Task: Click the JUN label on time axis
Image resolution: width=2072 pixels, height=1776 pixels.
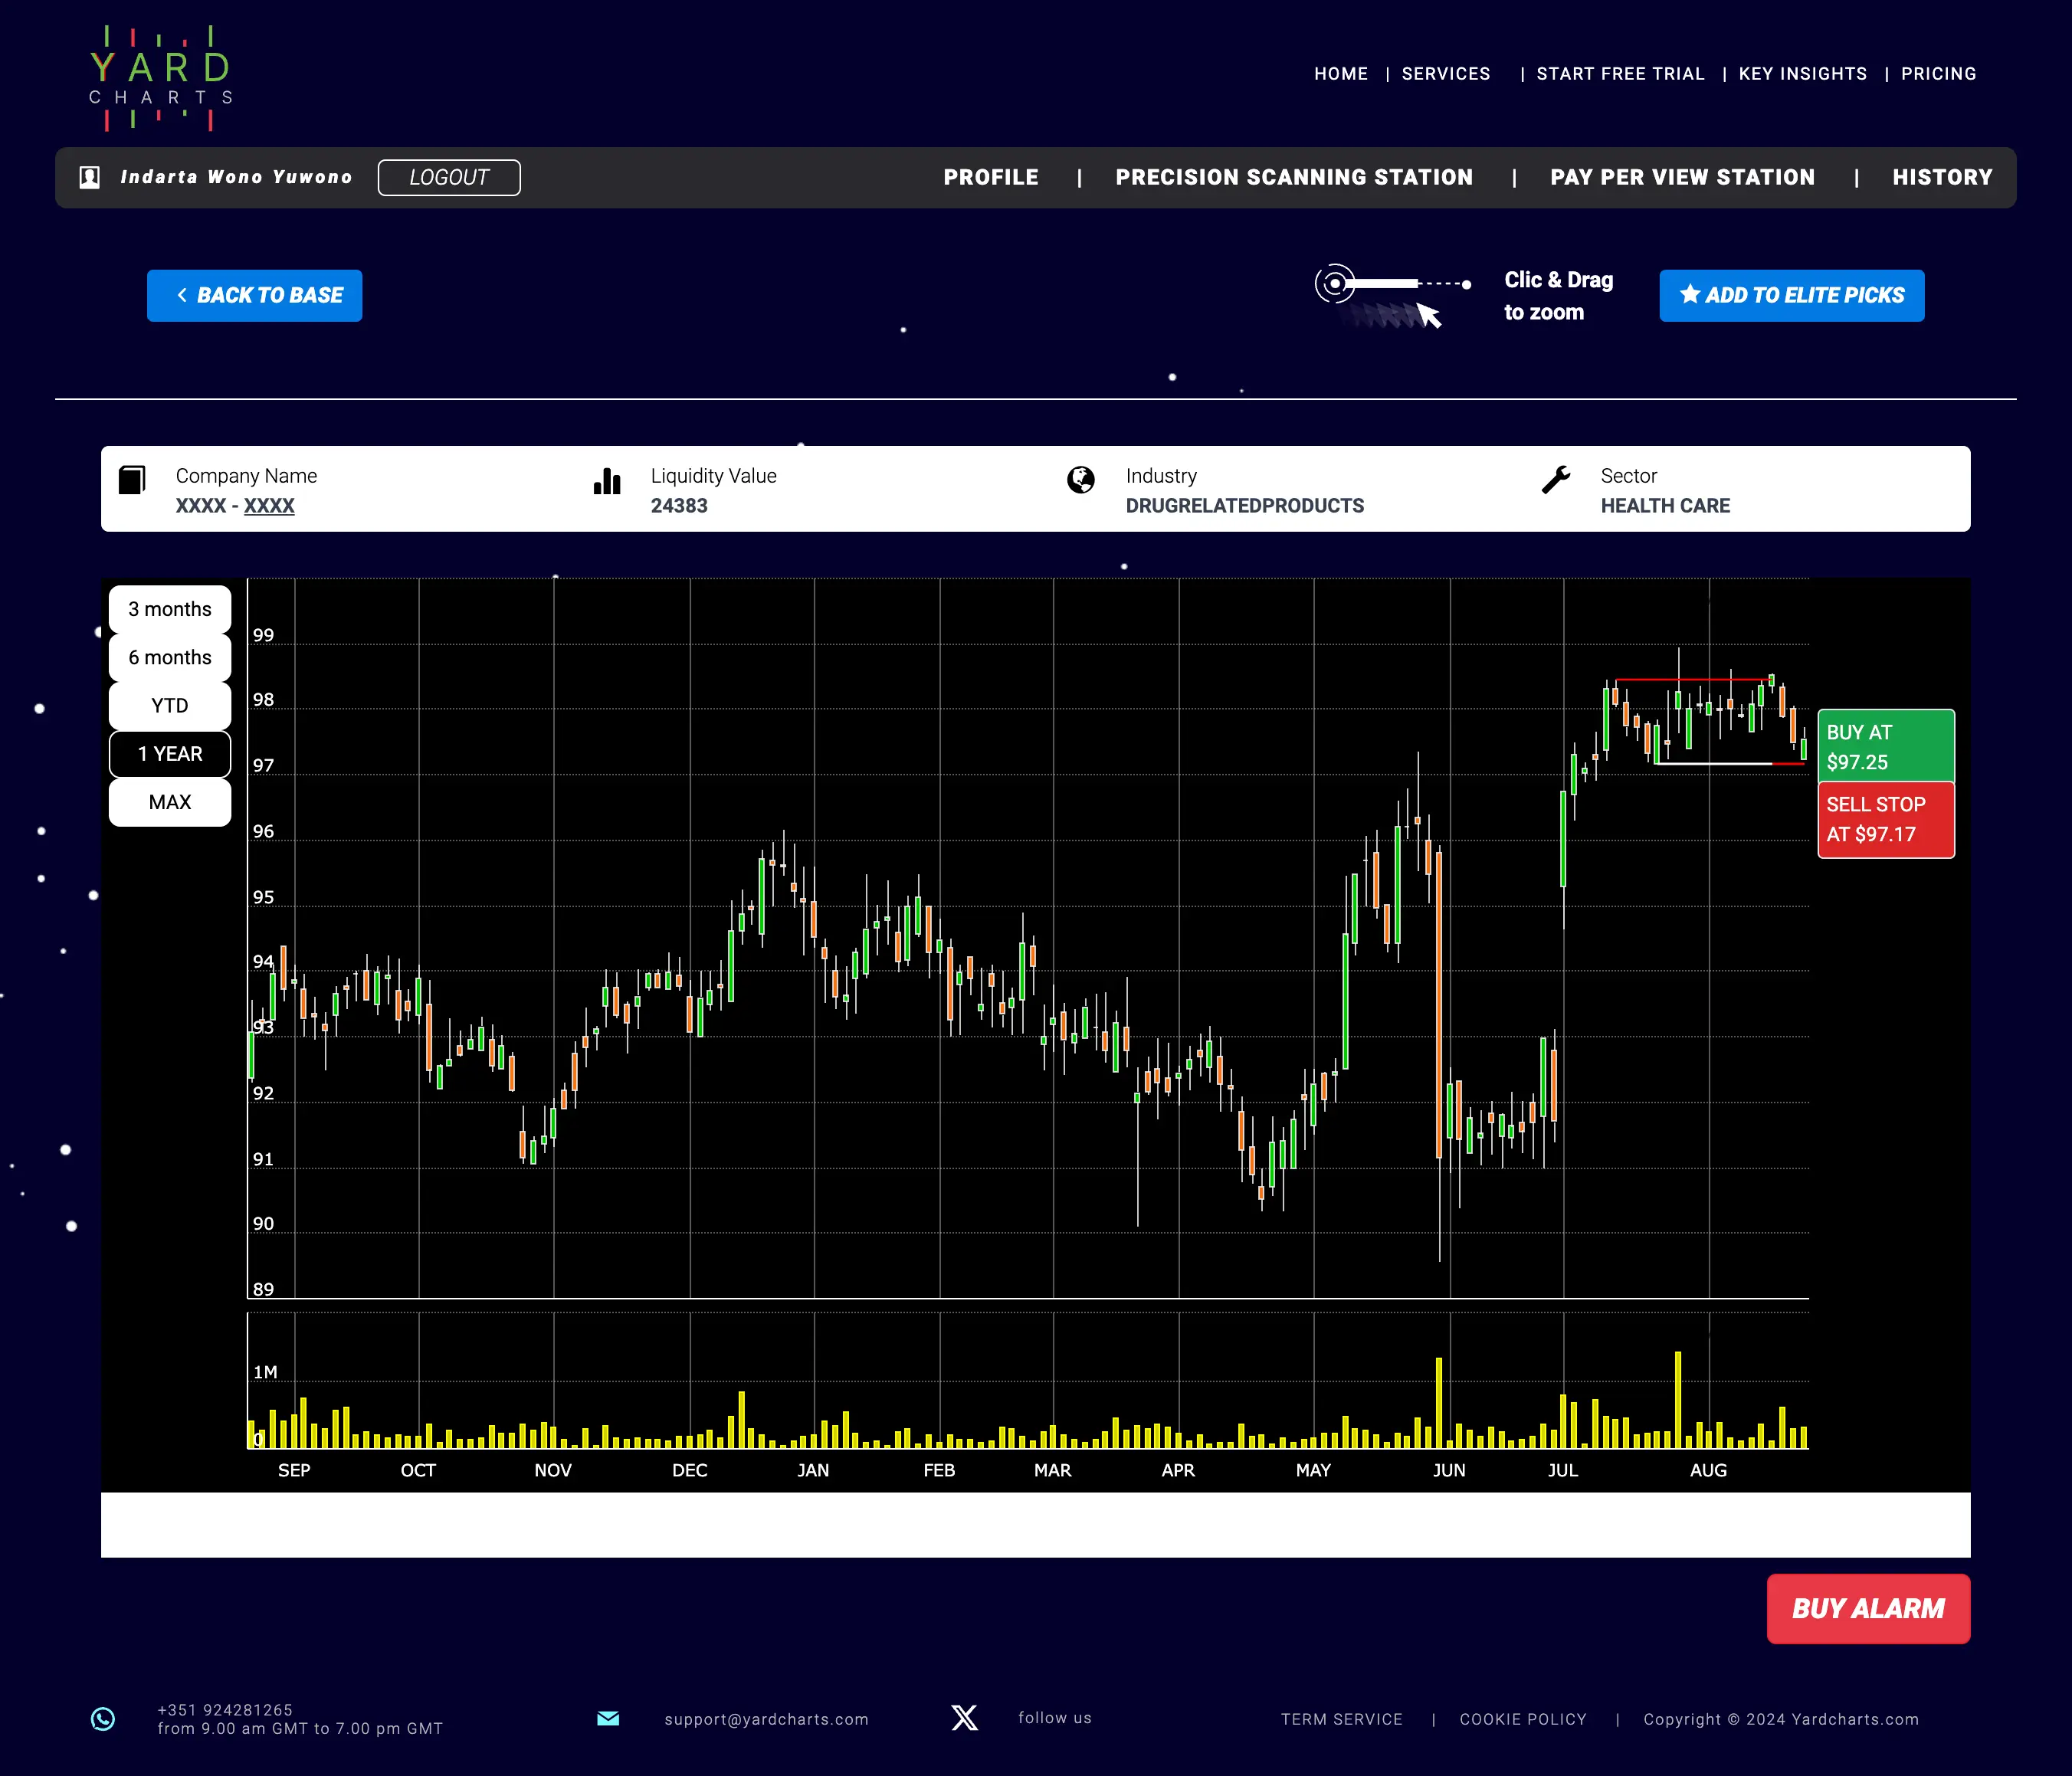Action: (1449, 1470)
